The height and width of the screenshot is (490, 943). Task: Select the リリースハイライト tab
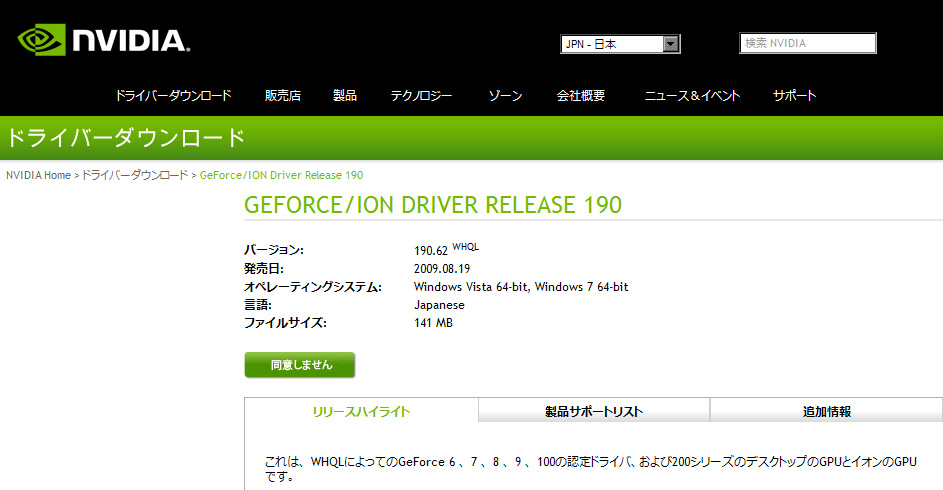[x=361, y=412]
